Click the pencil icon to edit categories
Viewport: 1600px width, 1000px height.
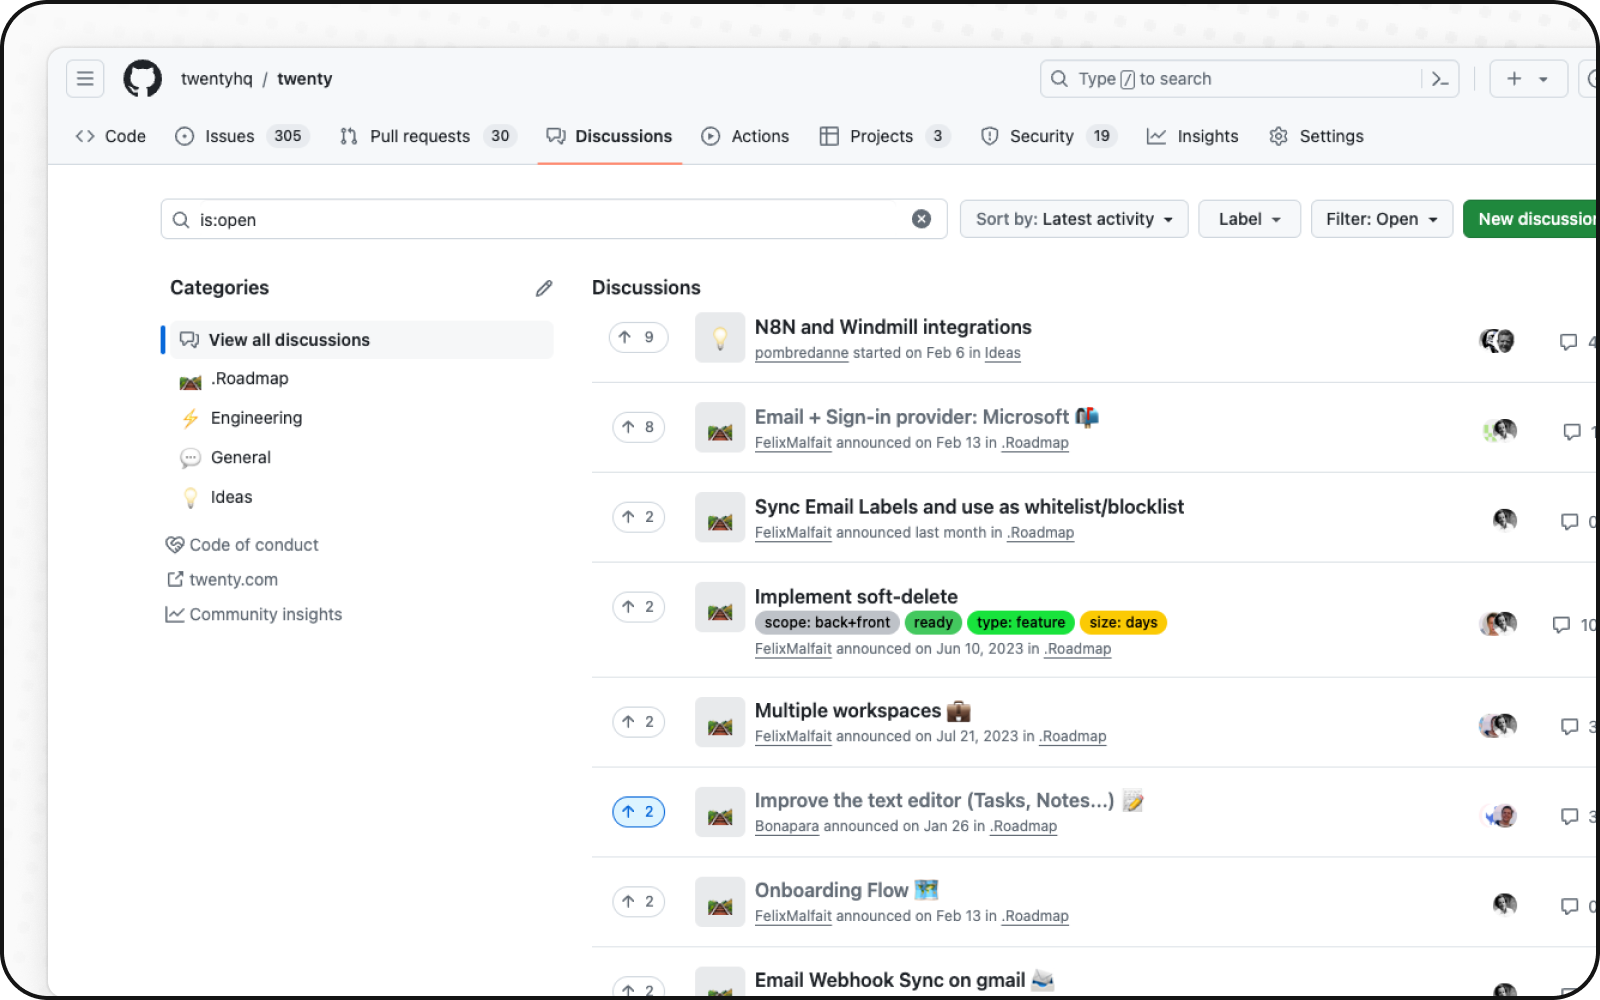pos(544,288)
